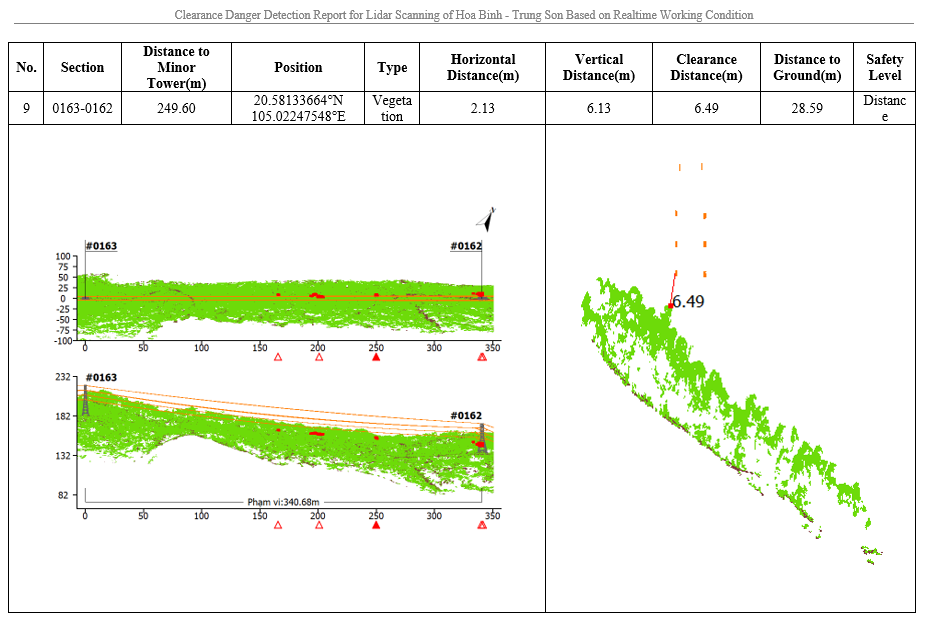This screenshot has width=928, height=625.
Task: Click the #0162 label in the plan view
Action: click(466, 246)
